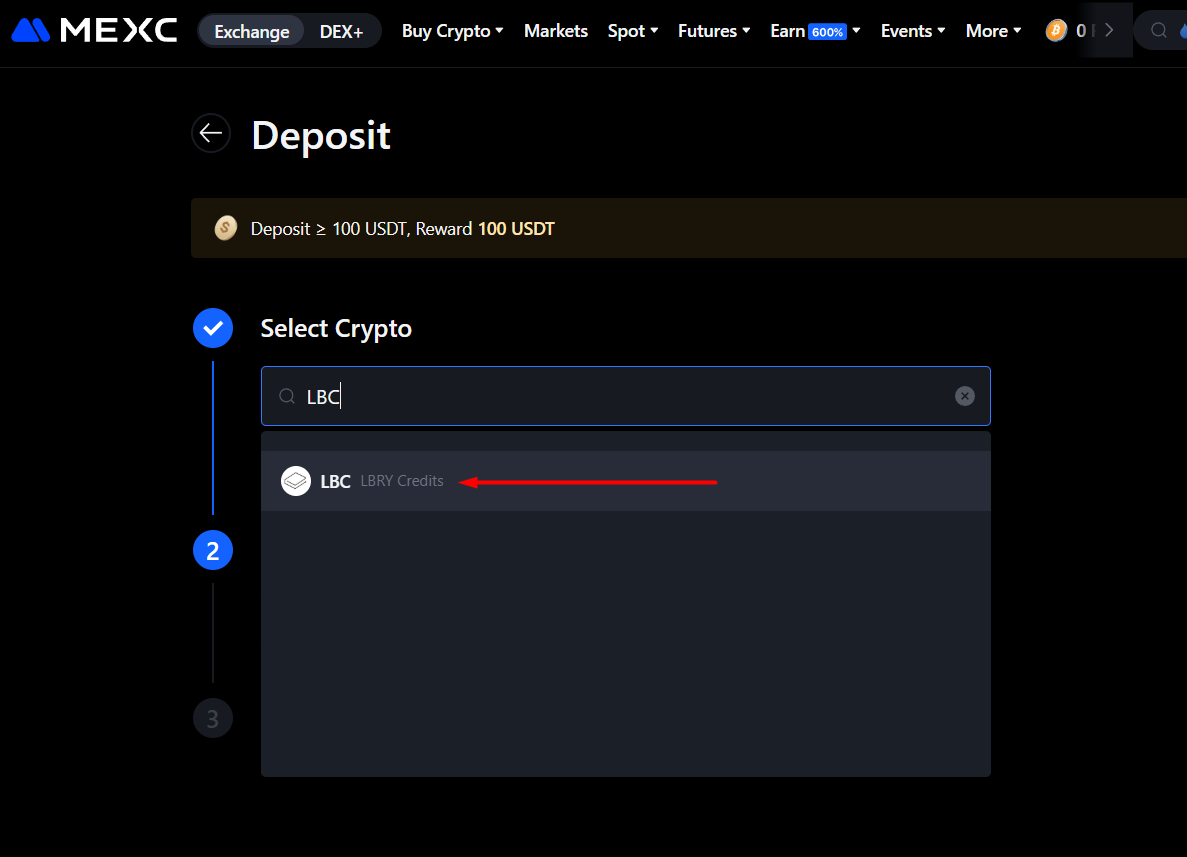Select LBC LBRY Credits from results
The height and width of the screenshot is (857, 1187).
coord(626,481)
